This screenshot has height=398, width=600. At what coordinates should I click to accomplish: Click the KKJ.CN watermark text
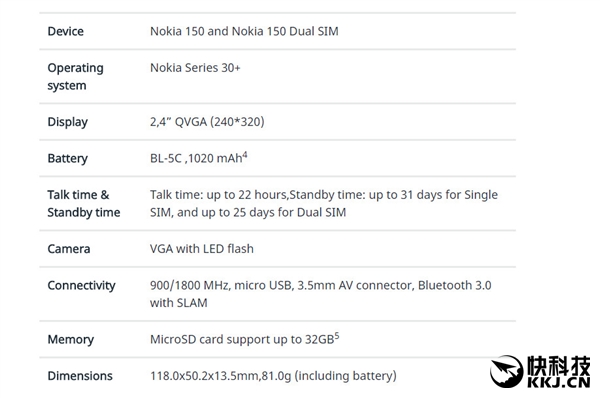[559, 382]
